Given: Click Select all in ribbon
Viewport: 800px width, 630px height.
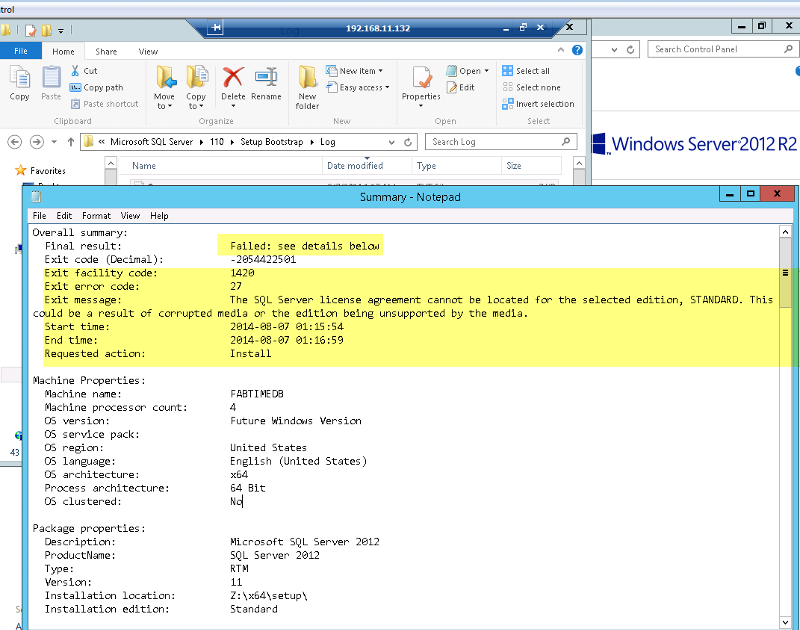Looking at the screenshot, I should [526, 71].
